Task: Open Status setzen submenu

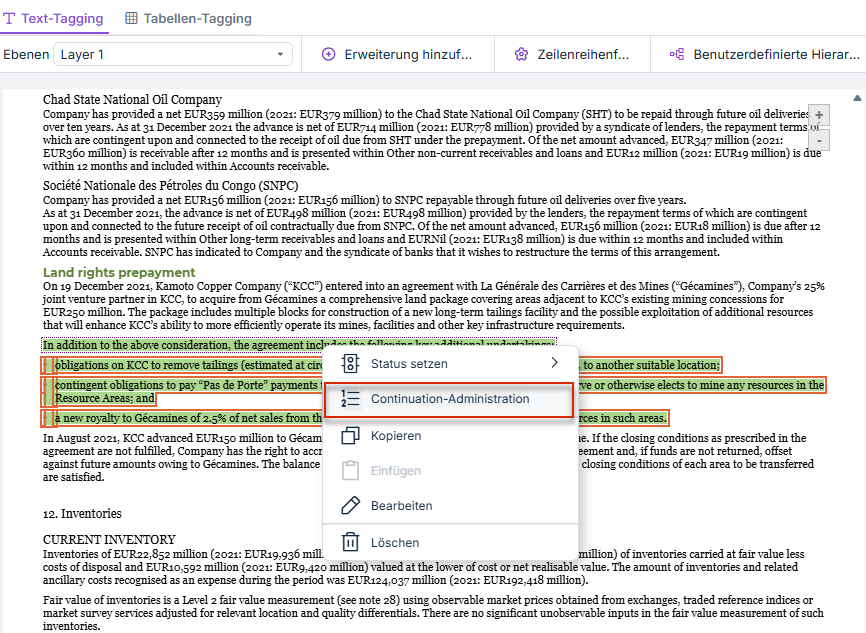Action: pyautogui.click(x=451, y=363)
